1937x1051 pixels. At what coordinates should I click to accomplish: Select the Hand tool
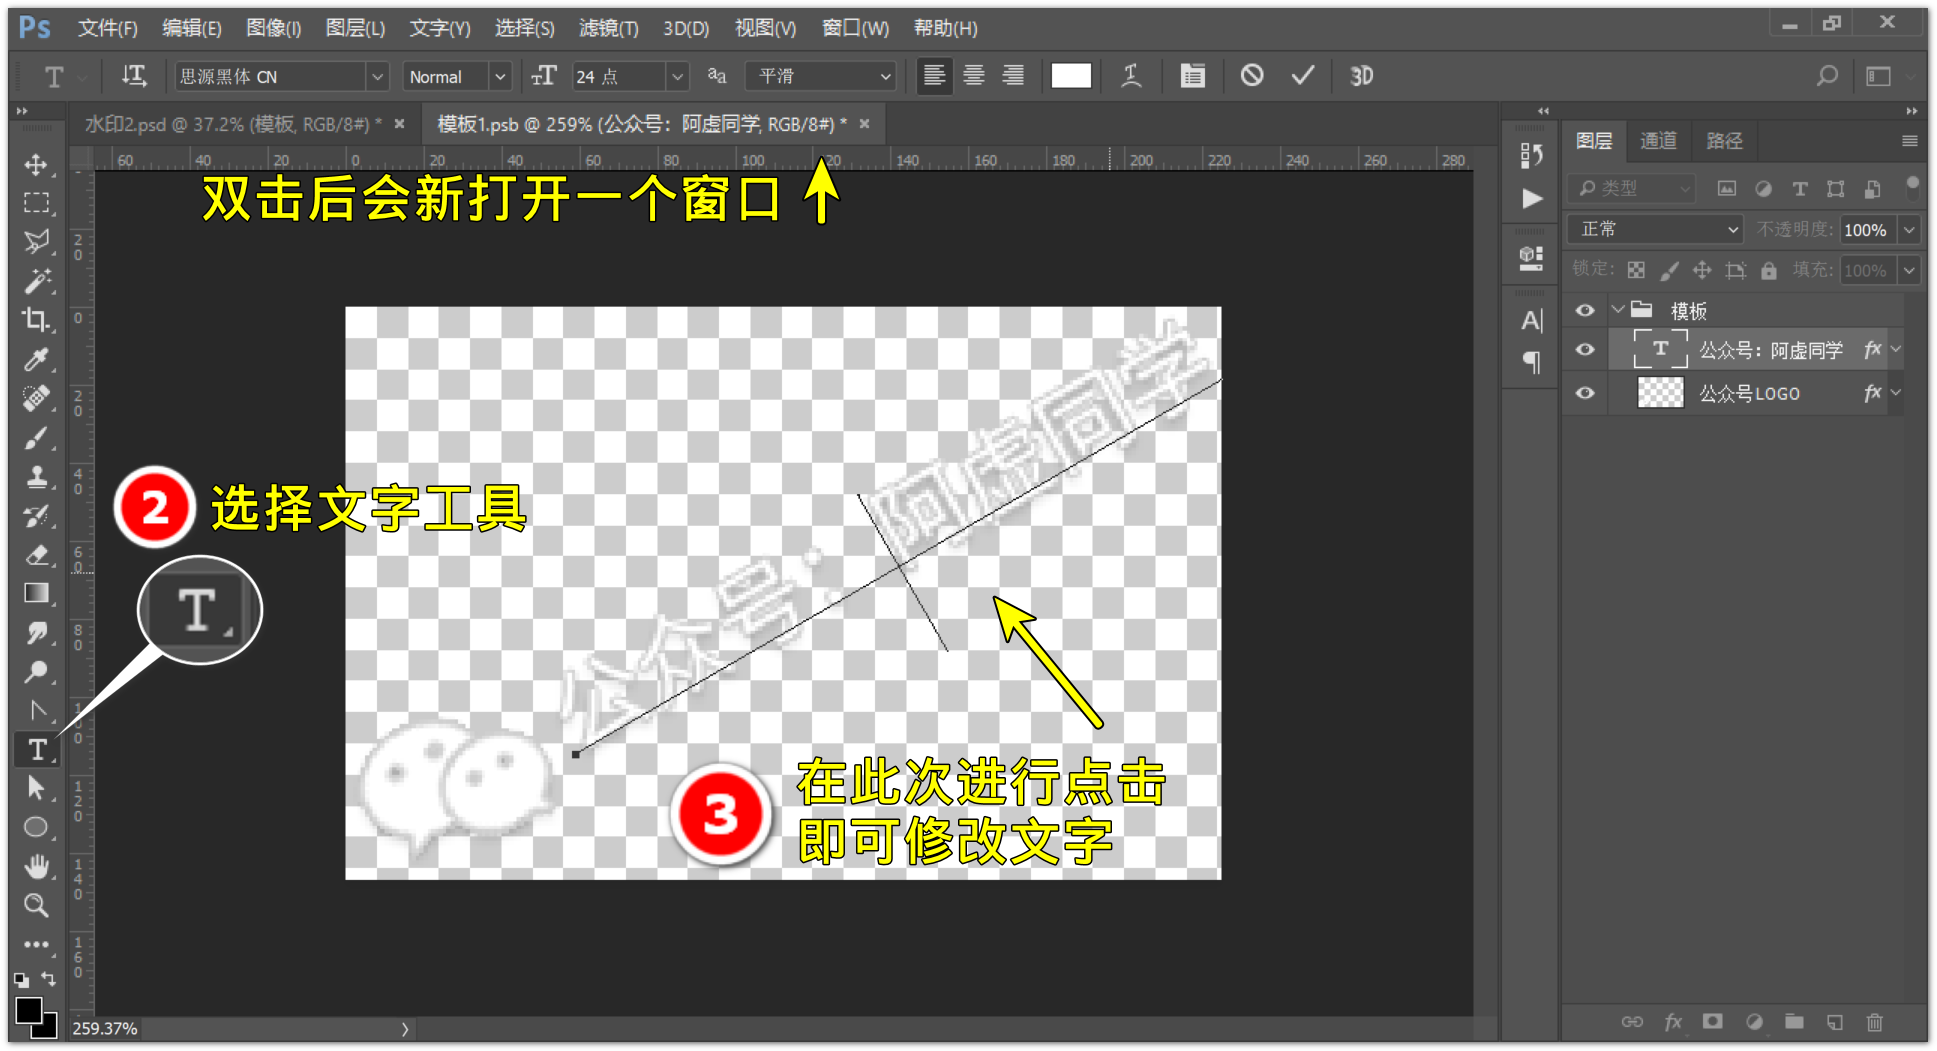point(37,866)
